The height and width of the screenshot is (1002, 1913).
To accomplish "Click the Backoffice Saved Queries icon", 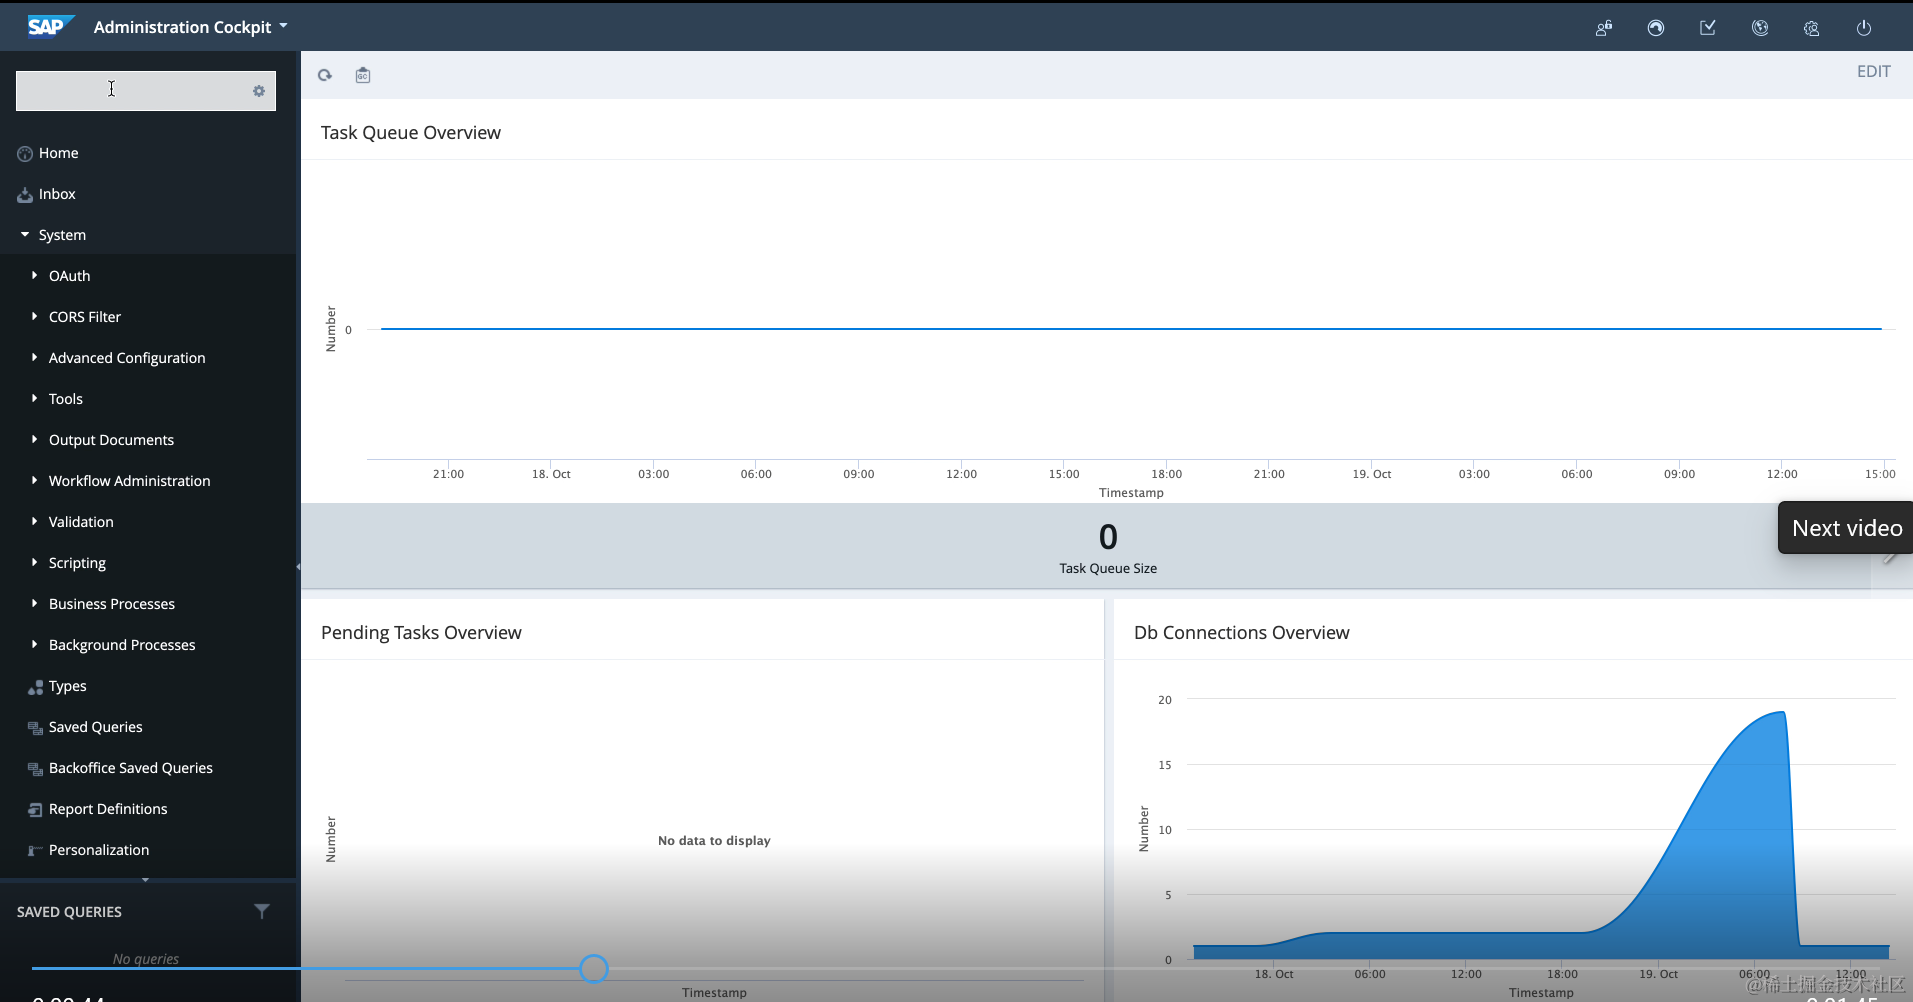I will [x=35, y=769].
